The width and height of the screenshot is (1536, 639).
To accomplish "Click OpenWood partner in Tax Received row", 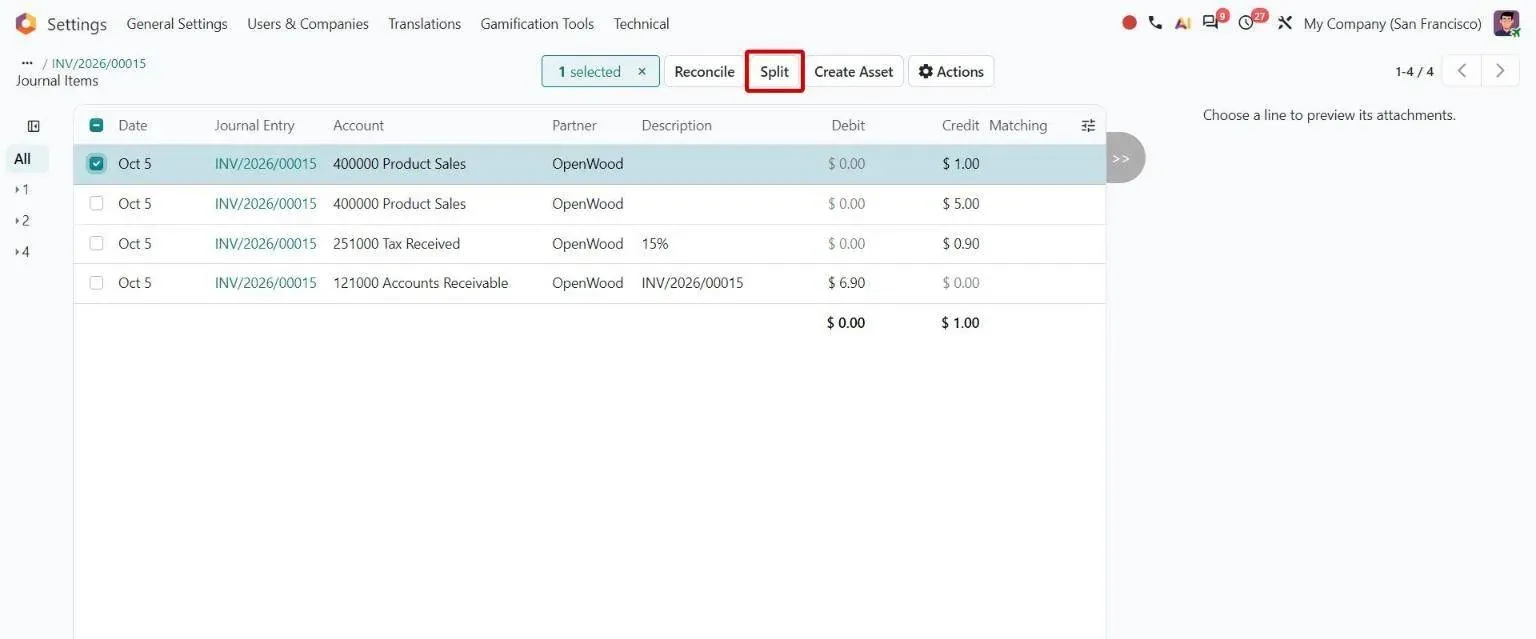I will coord(587,243).
